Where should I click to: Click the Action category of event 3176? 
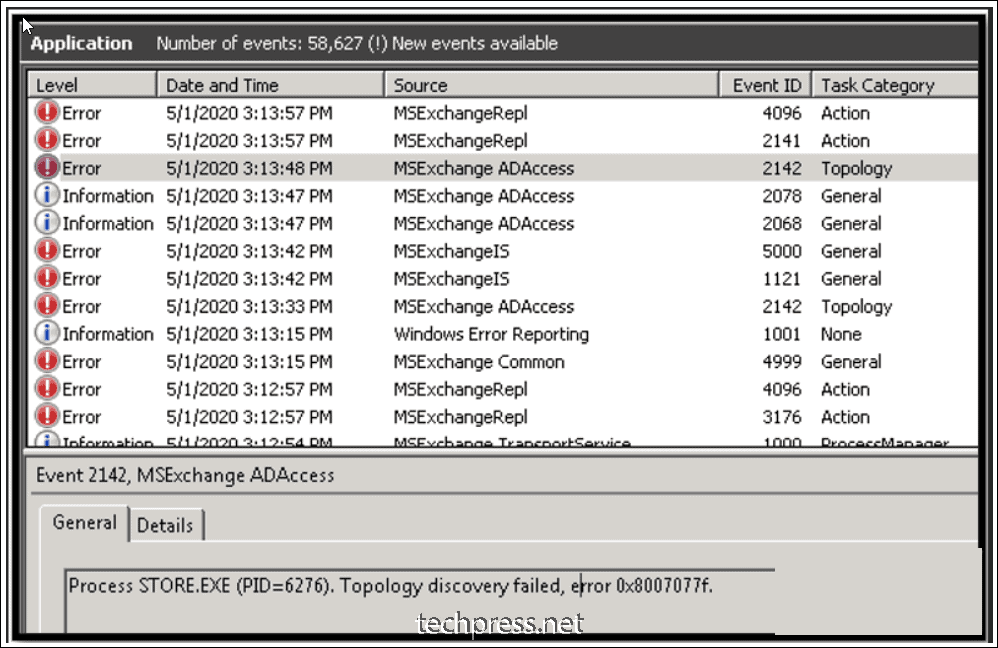[x=845, y=417]
